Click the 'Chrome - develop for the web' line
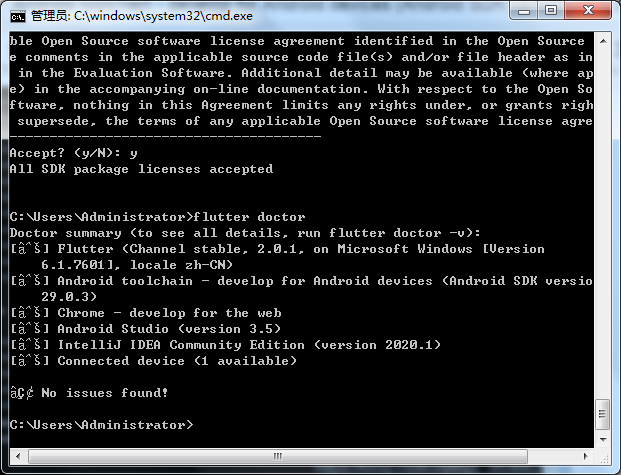This screenshot has height=475, width=621. pyautogui.click(x=145, y=313)
